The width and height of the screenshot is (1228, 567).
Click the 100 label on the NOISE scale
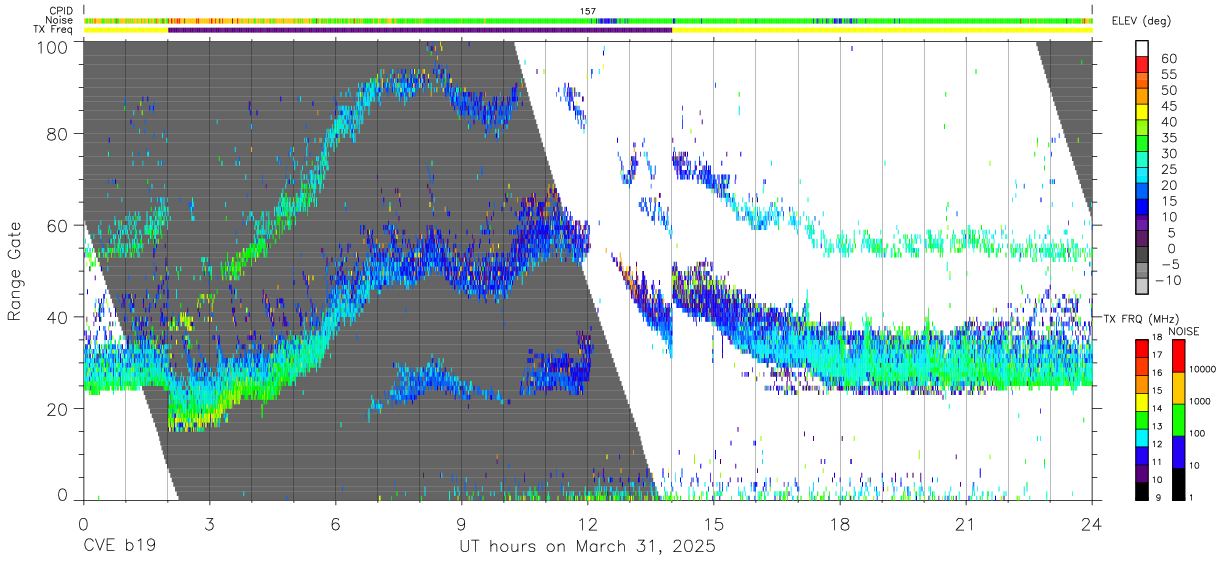(x=1197, y=434)
